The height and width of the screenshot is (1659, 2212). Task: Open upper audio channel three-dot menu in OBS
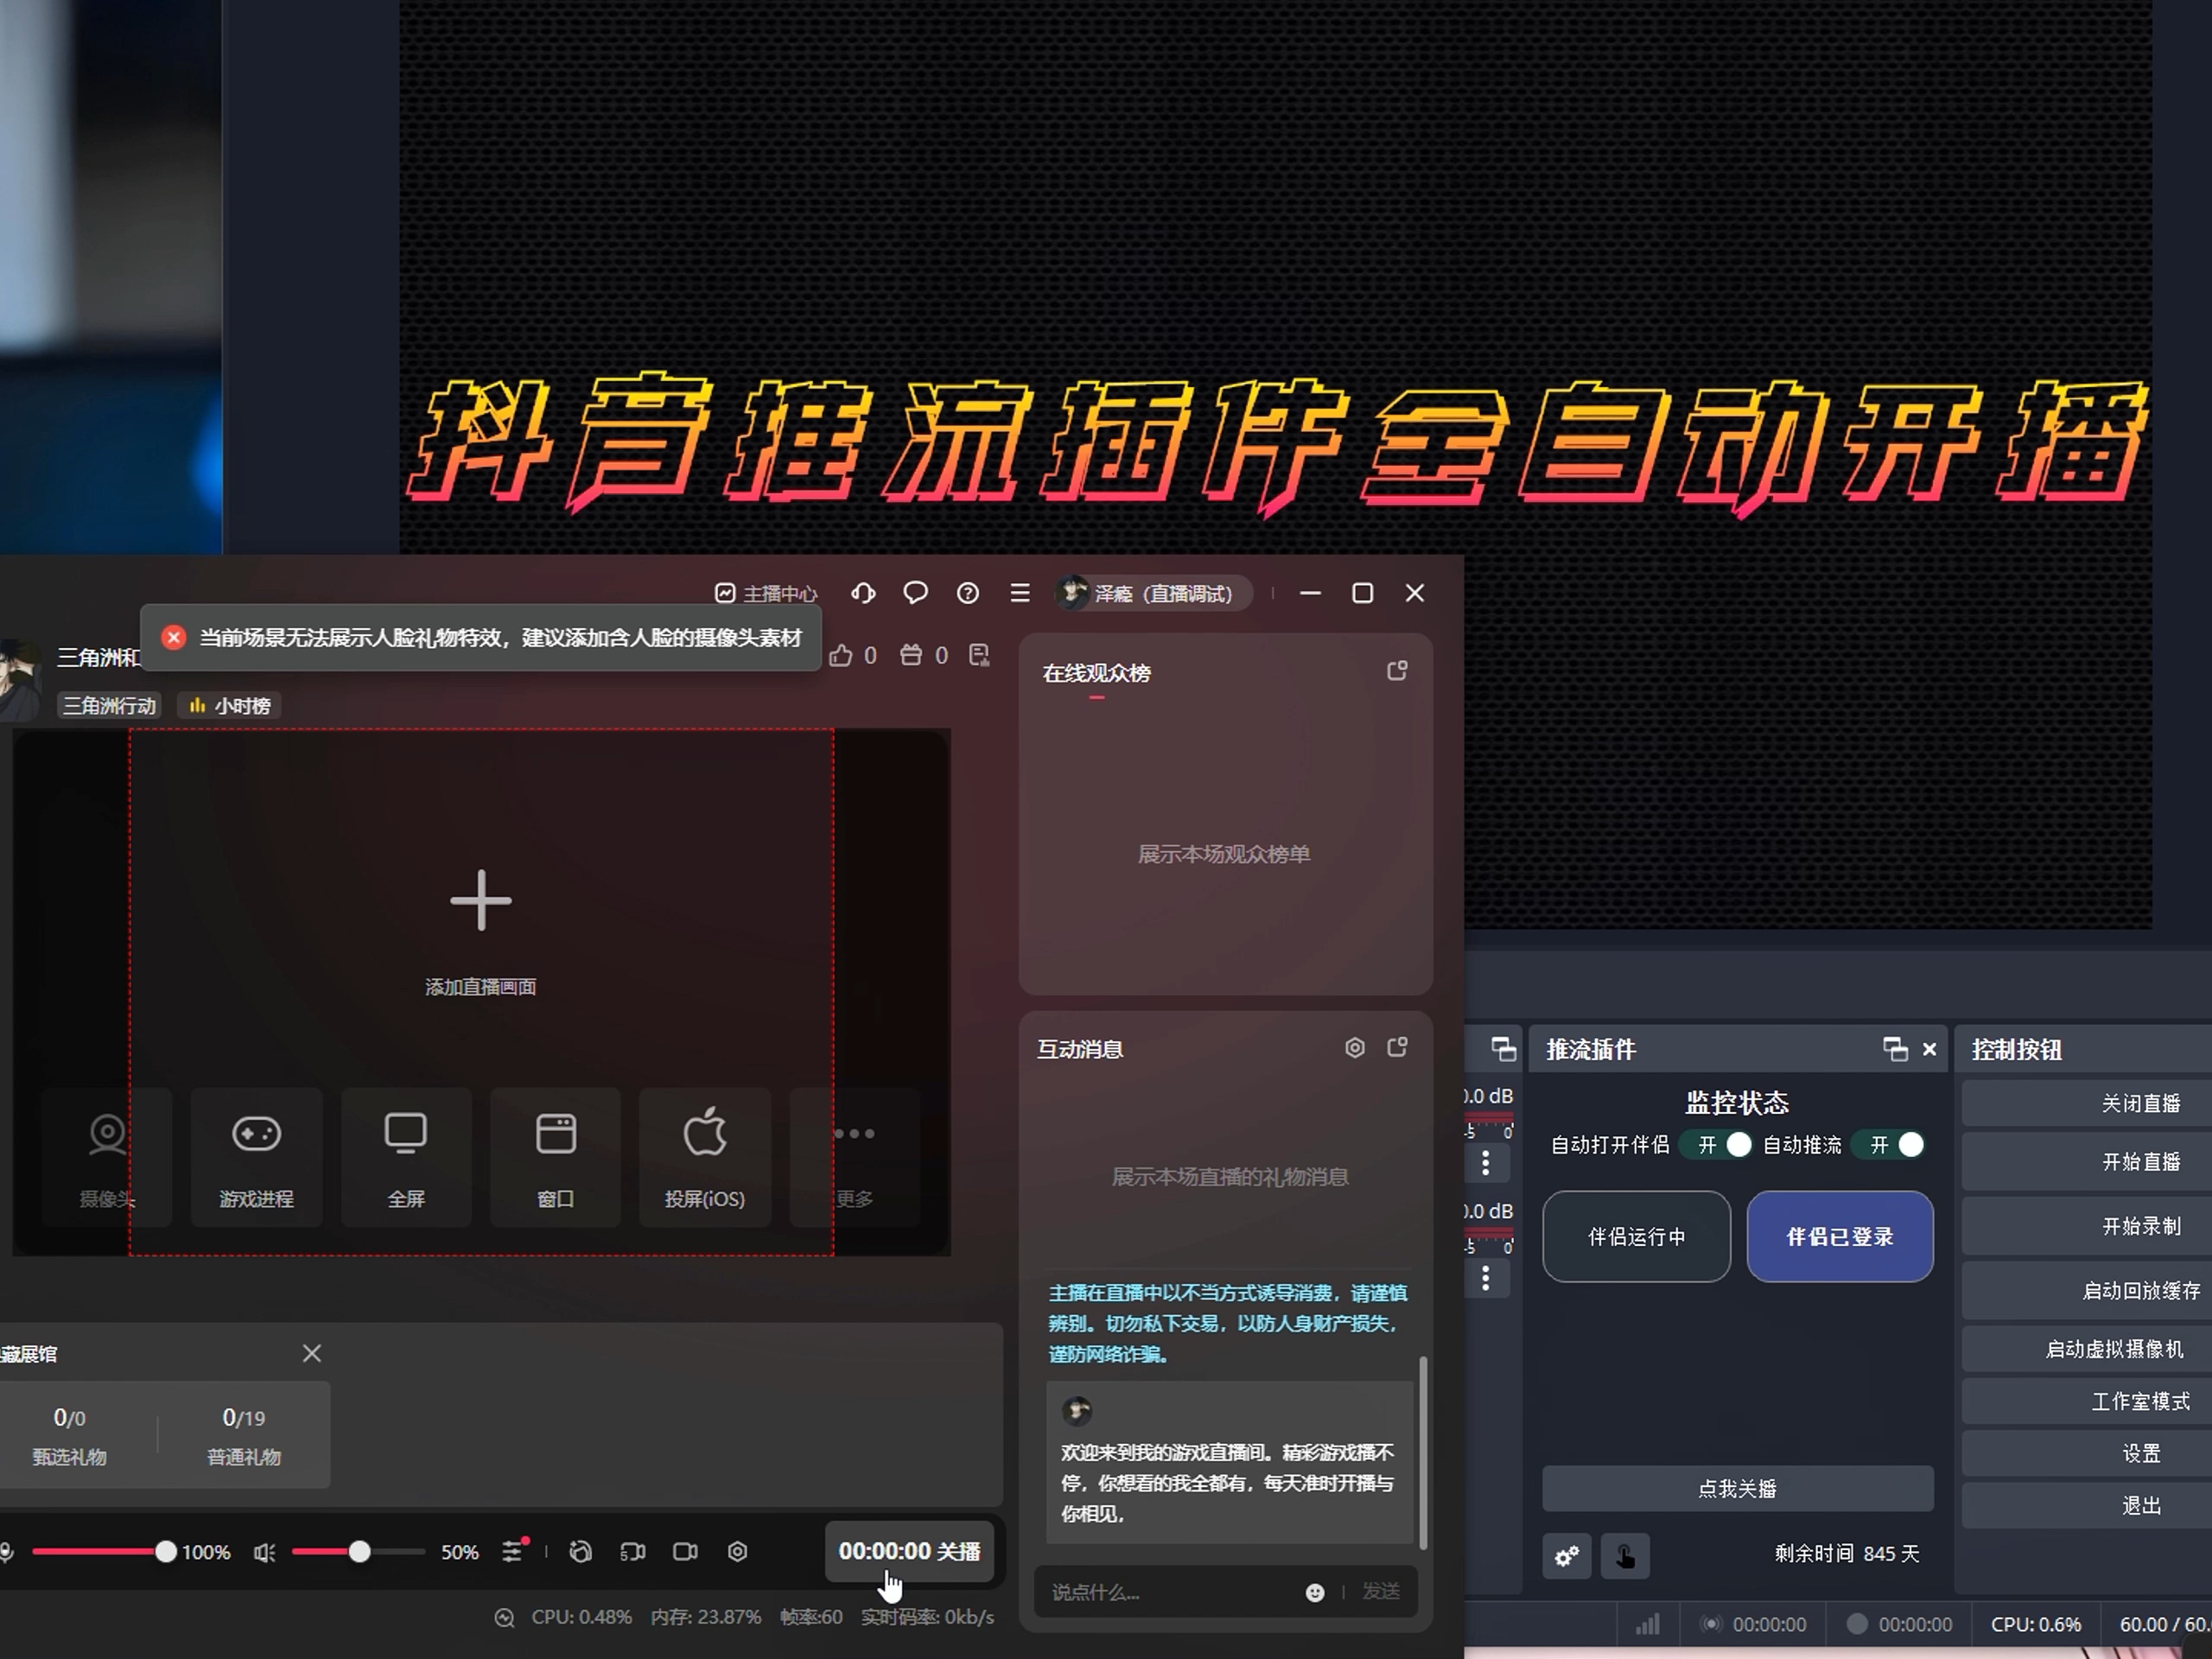coord(1486,1163)
